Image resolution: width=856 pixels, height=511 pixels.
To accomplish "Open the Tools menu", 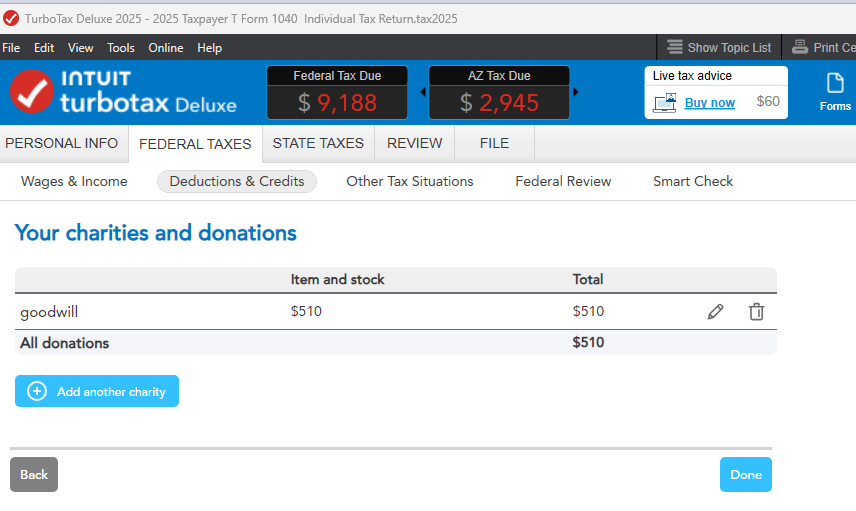I will click(121, 48).
